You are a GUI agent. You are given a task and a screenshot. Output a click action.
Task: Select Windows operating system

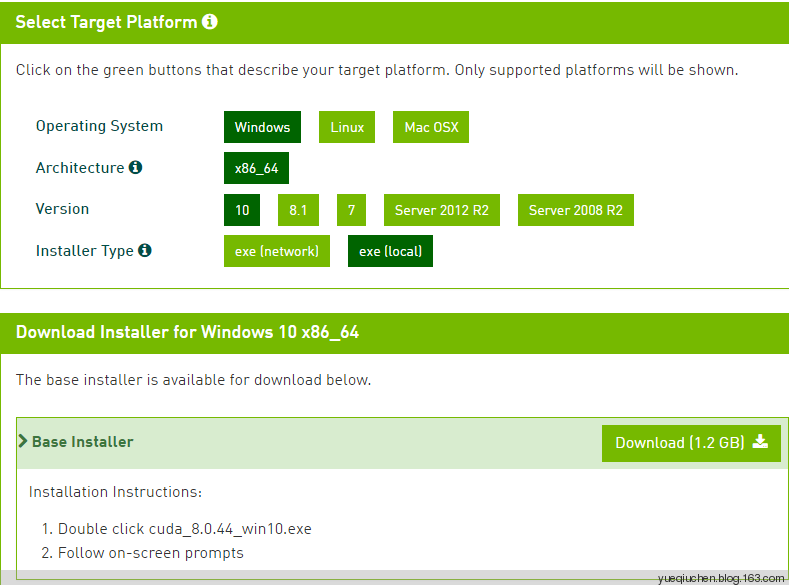click(x=262, y=127)
